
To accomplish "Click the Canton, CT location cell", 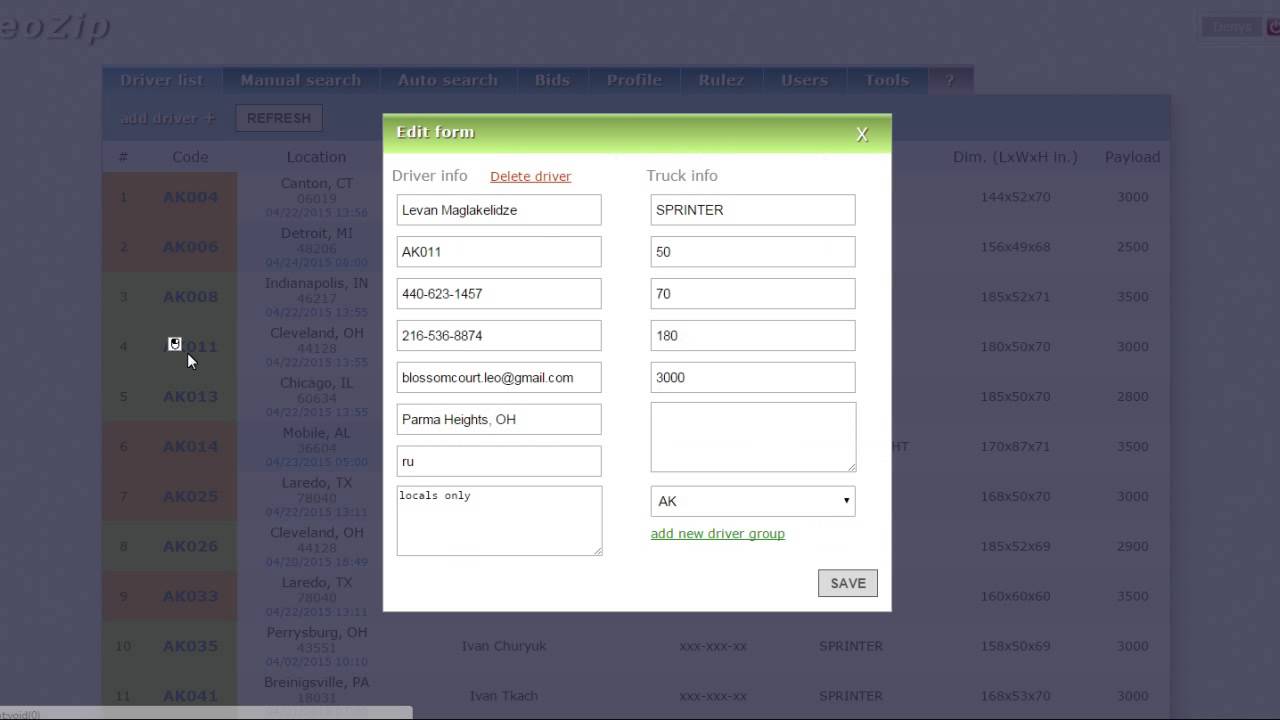I will [x=316, y=197].
